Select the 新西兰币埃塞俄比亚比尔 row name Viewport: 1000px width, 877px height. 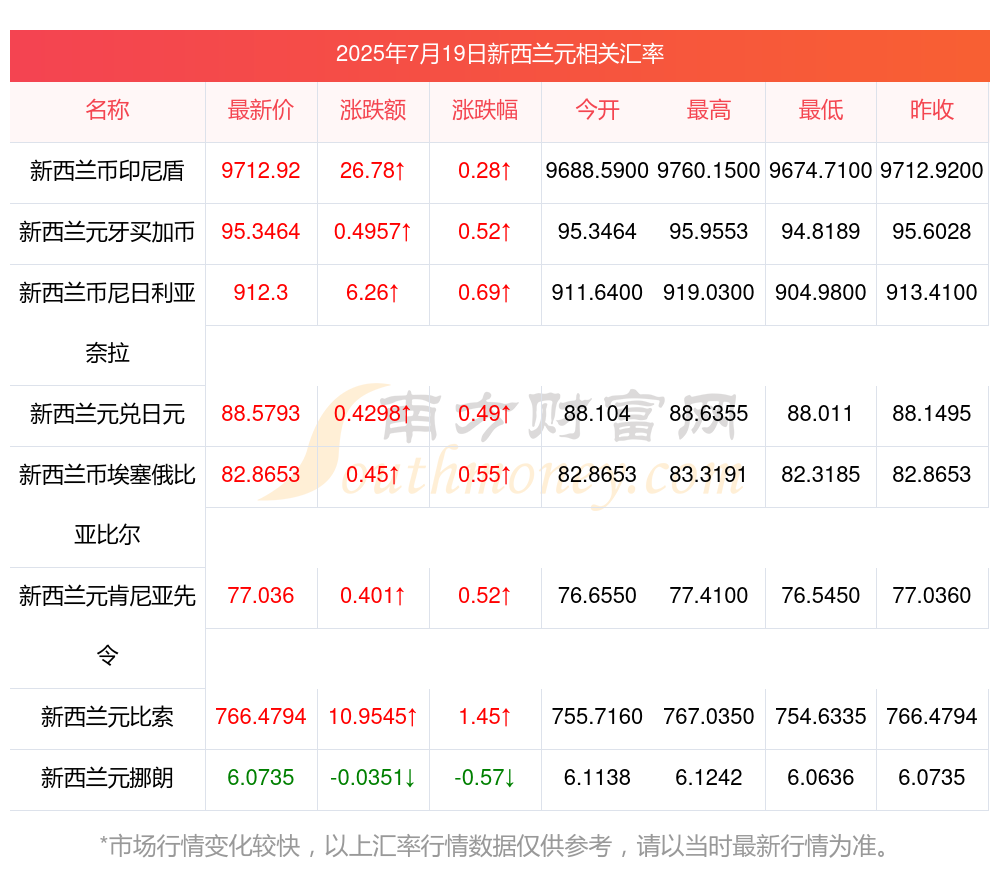point(107,505)
